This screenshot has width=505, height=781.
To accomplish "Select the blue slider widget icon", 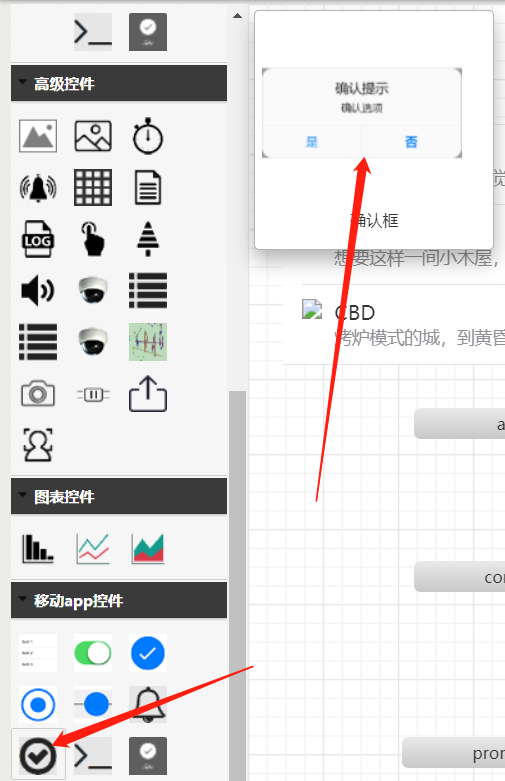I will (93, 705).
